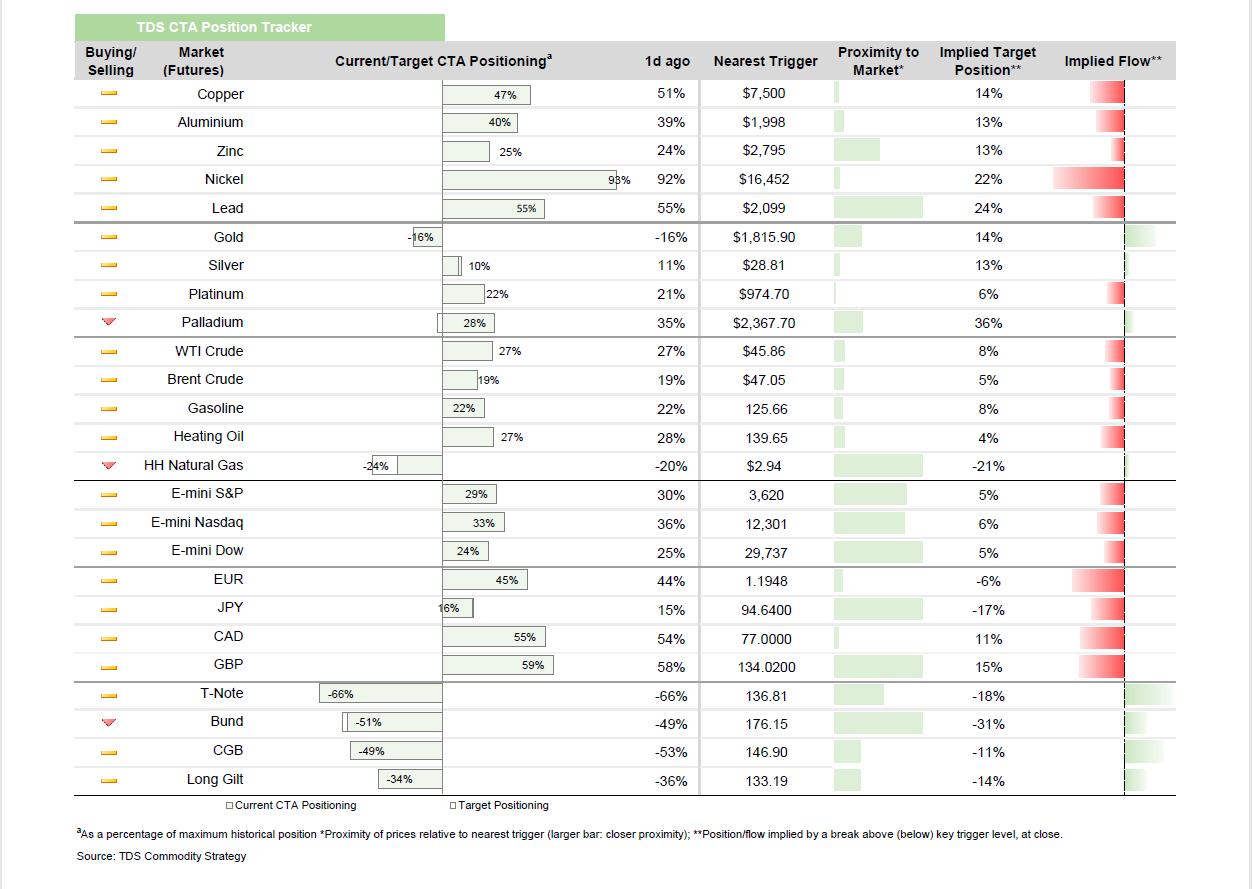
Task: Click the Nickel 93% positioning bar
Action: 529,180
